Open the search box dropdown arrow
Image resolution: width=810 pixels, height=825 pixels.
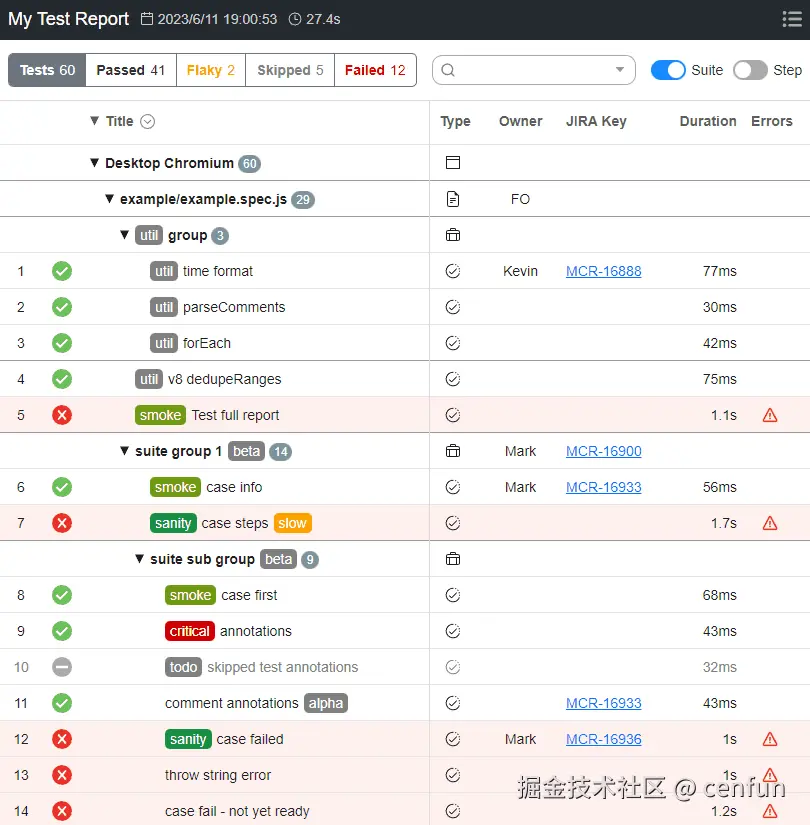coord(620,70)
